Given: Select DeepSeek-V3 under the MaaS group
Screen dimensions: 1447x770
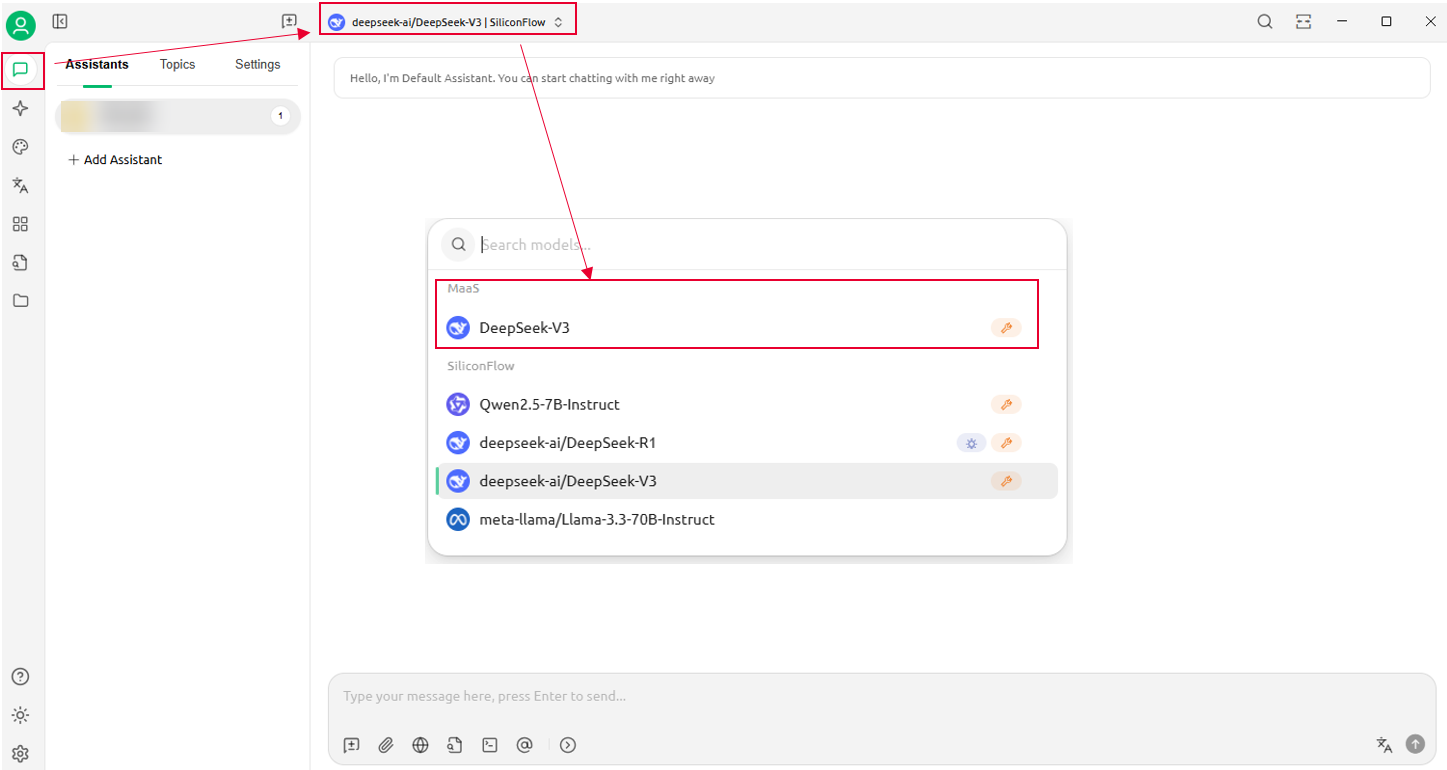Looking at the screenshot, I should (x=747, y=328).
